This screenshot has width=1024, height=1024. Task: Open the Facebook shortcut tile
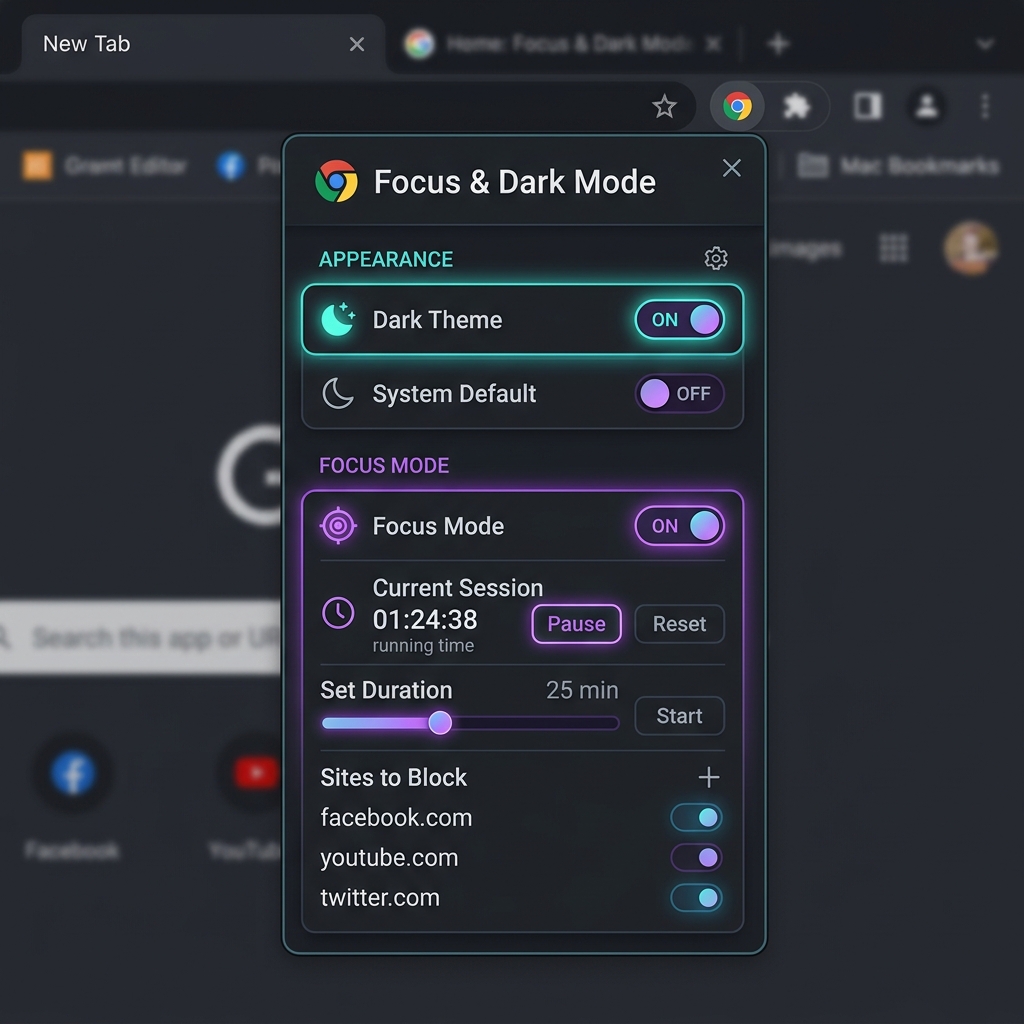pos(72,796)
